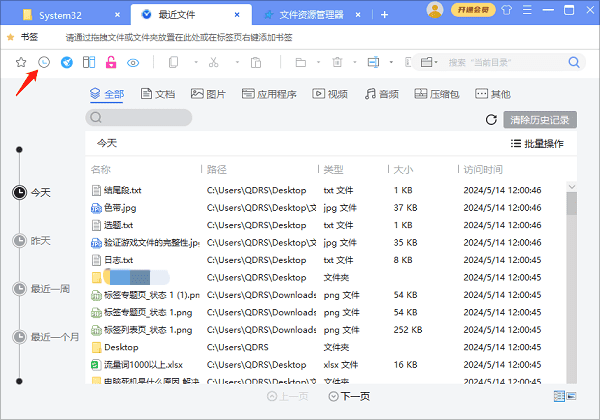Image resolution: width=600 pixels, height=420 pixels.
Task: Select the 文档 category tab
Action: click(x=158, y=94)
